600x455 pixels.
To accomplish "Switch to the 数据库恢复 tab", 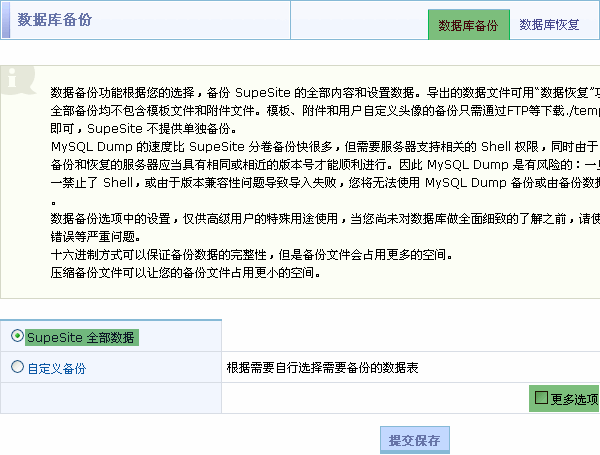I will 550,25.
